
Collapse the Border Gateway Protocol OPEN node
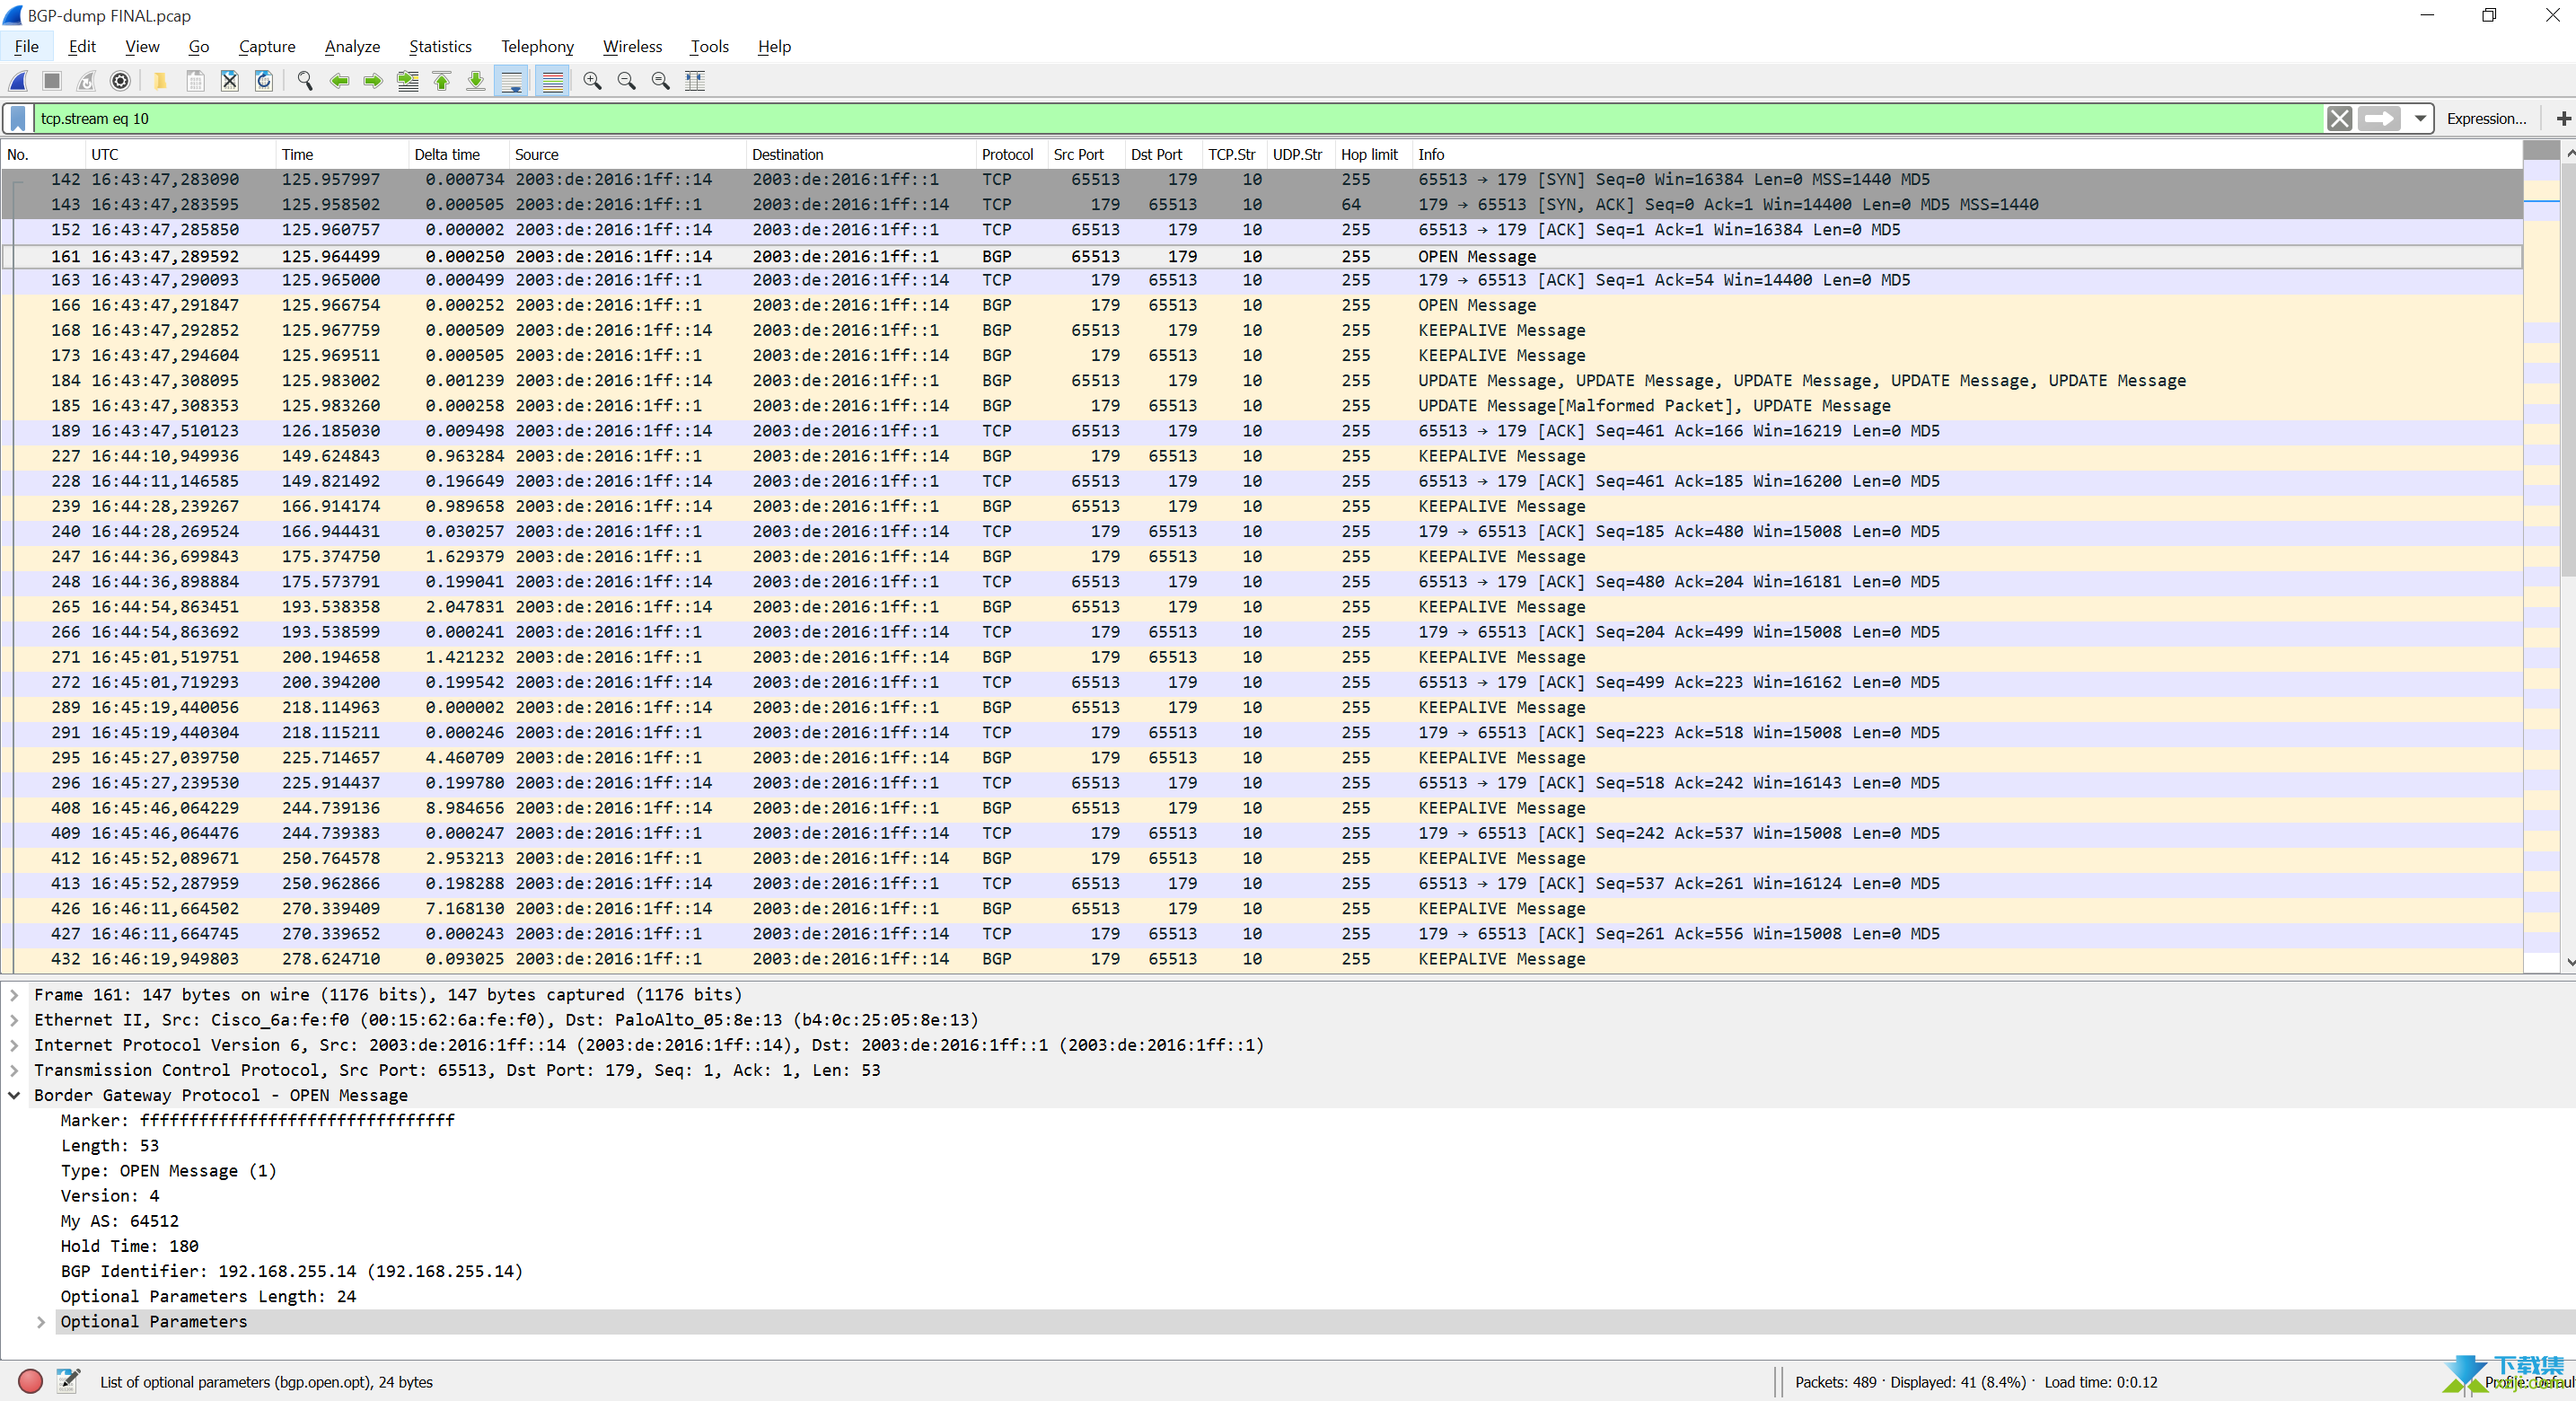pyautogui.click(x=14, y=1095)
